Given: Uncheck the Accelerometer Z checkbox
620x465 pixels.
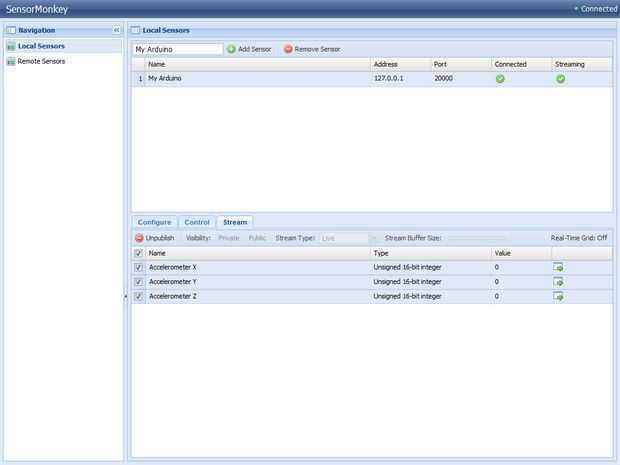Looking at the screenshot, I should pos(138,296).
